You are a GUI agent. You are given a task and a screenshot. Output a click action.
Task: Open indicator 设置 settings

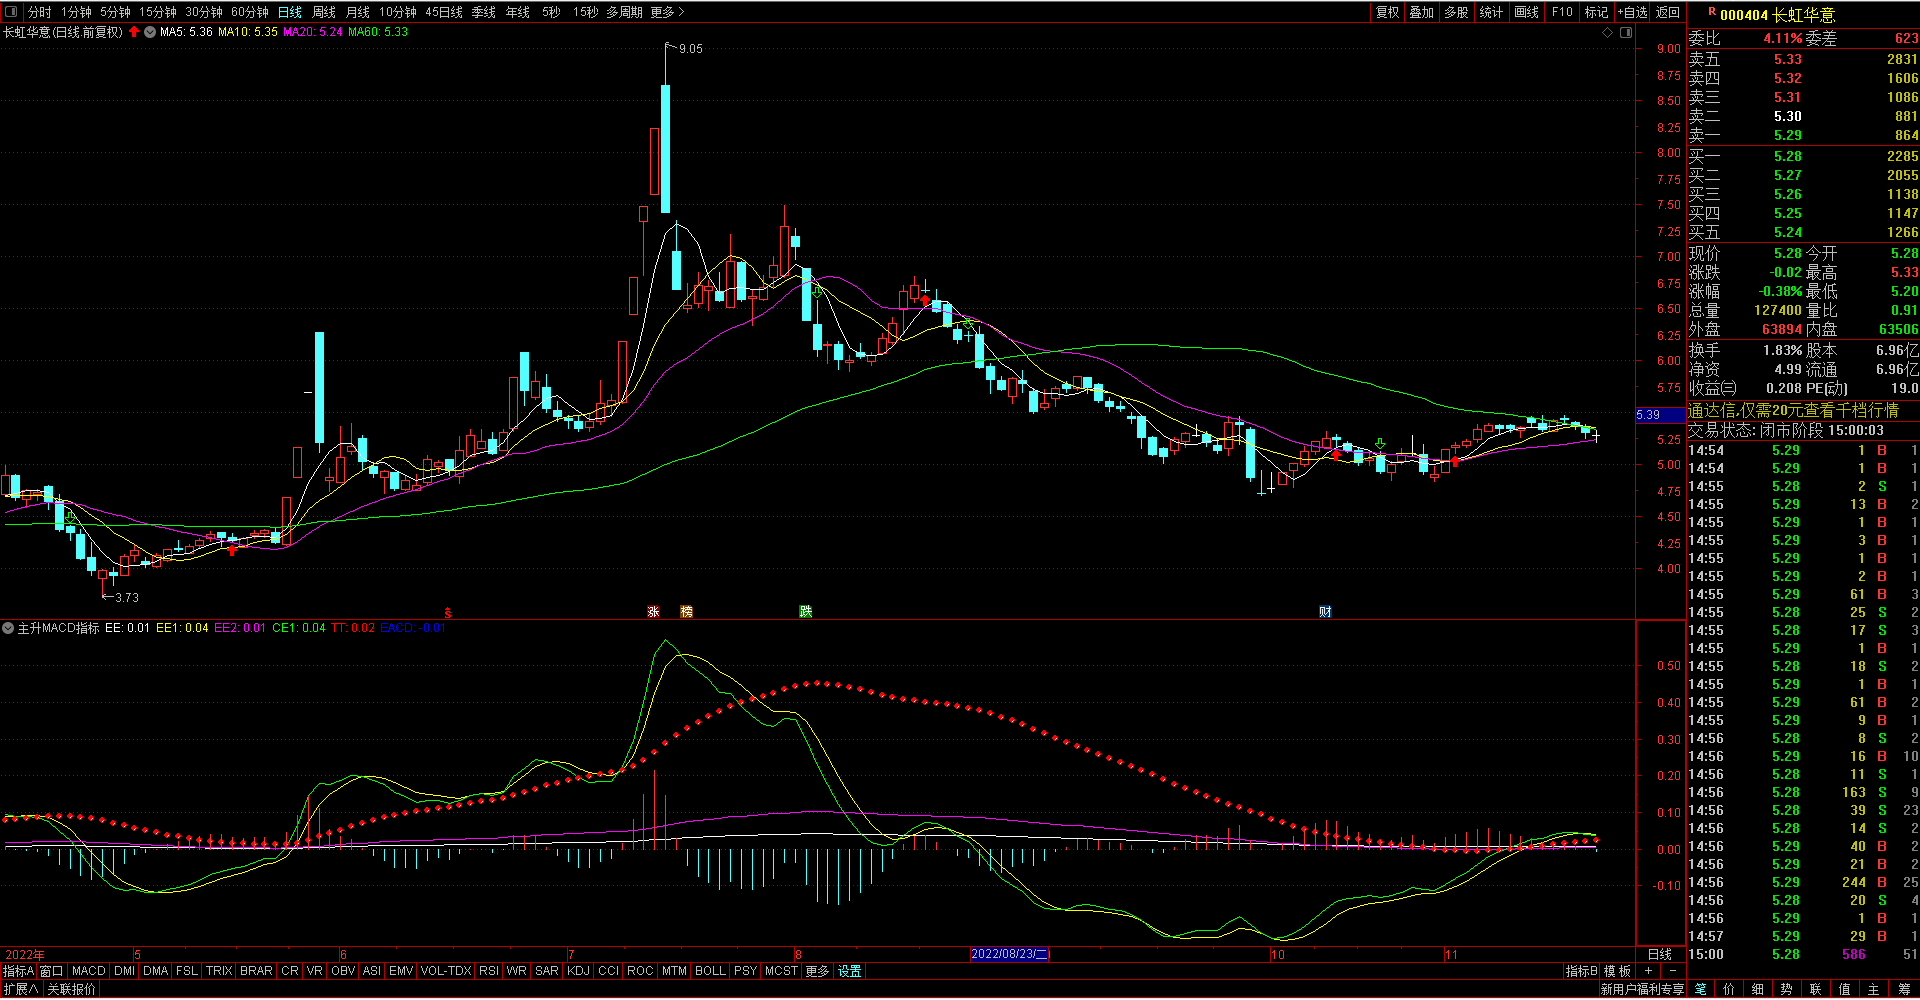point(849,971)
